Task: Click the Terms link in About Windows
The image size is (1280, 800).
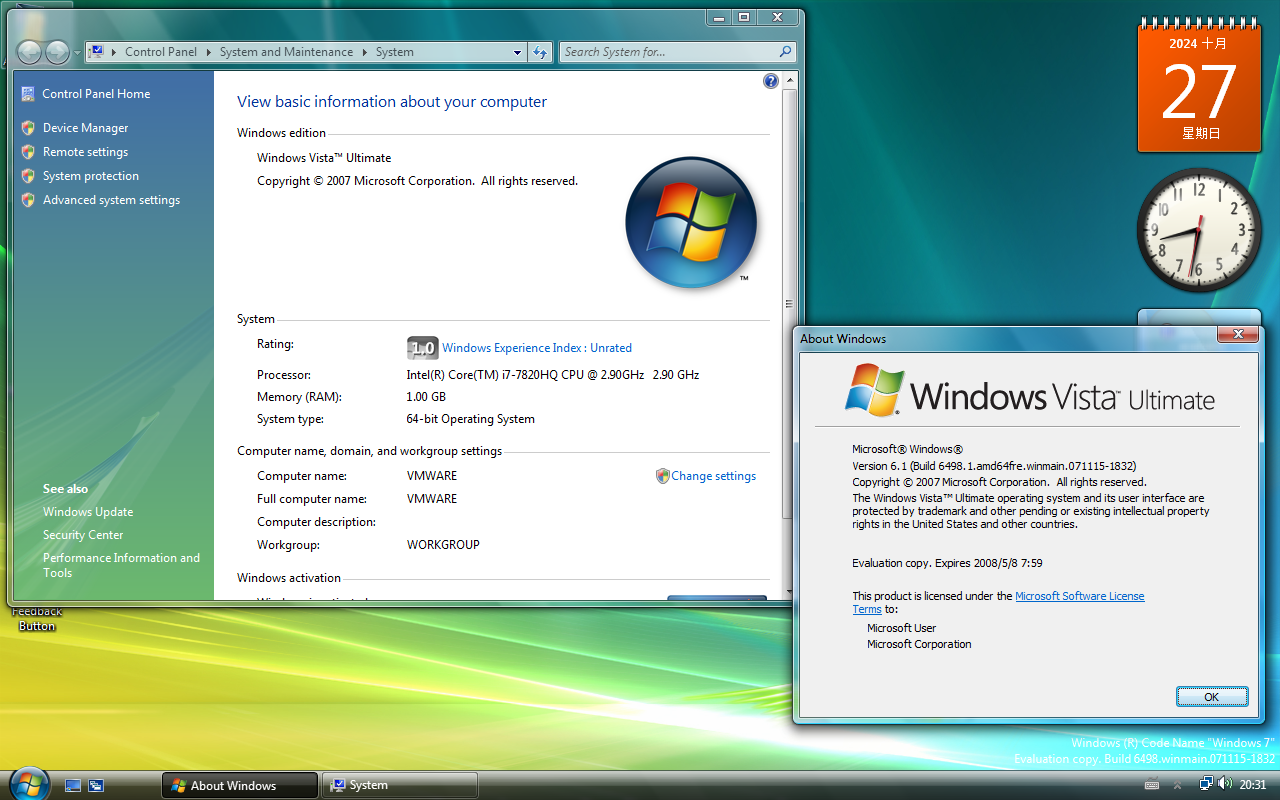Action: point(867,609)
